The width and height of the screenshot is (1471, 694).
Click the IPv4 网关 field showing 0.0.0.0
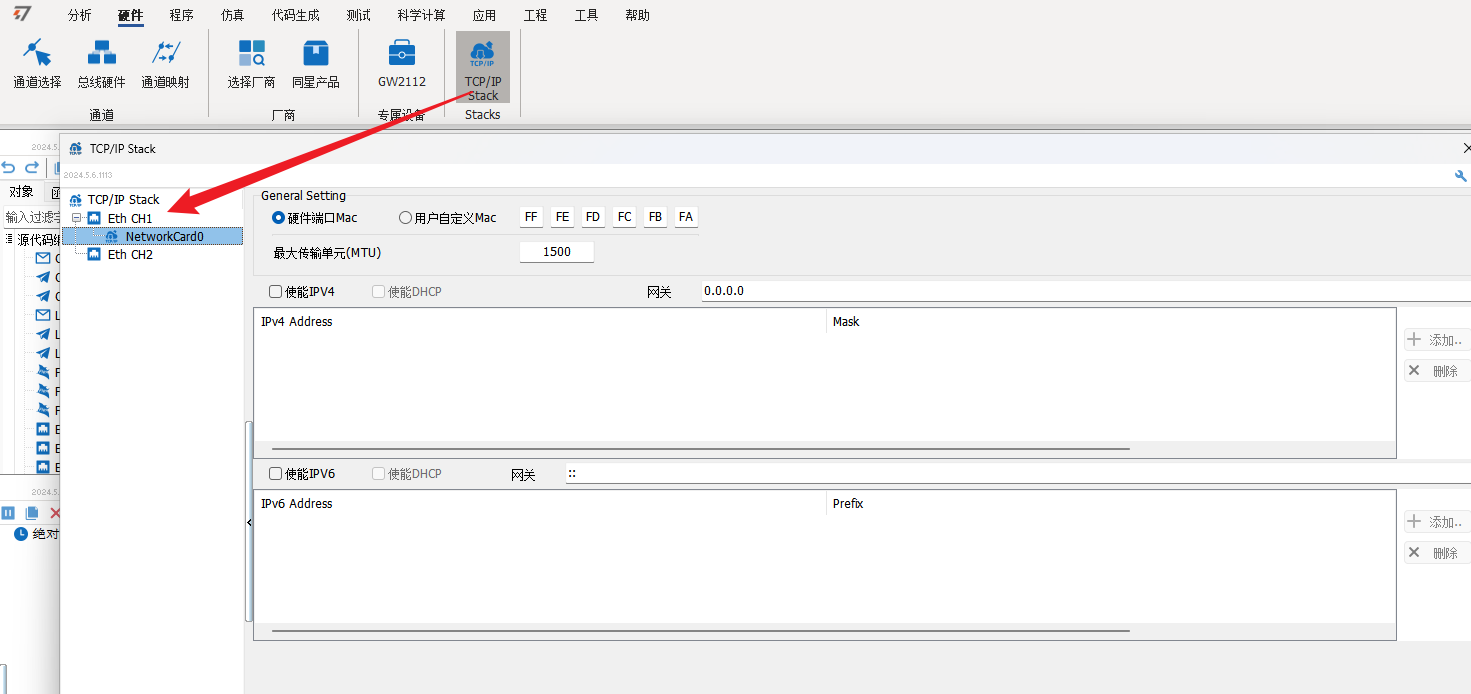1086,291
